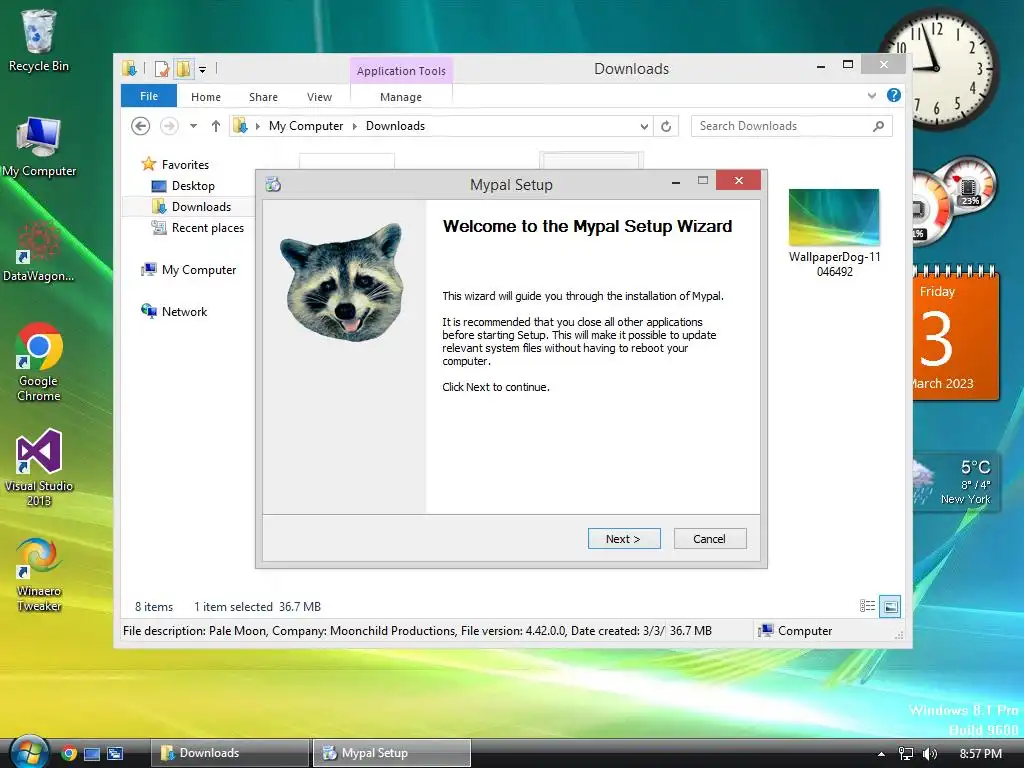Click the Forward arrow in Downloads window

pyautogui.click(x=169, y=125)
